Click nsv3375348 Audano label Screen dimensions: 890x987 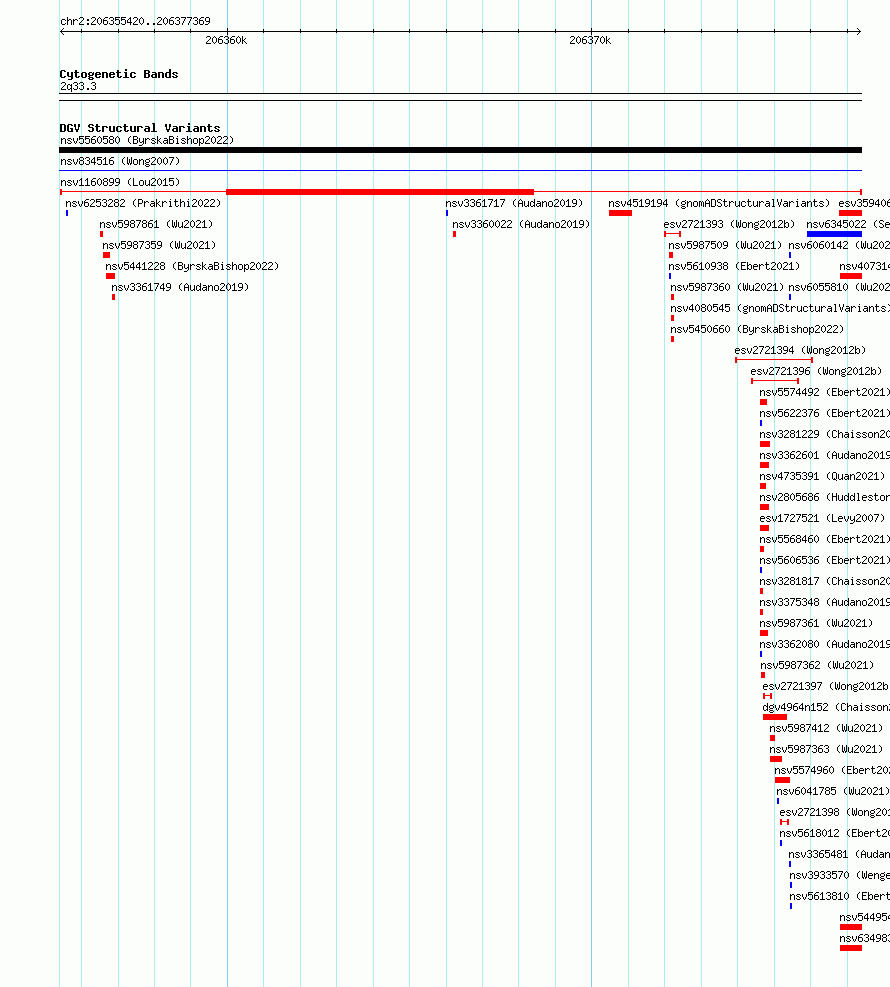pyautogui.click(x=825, y=602)
